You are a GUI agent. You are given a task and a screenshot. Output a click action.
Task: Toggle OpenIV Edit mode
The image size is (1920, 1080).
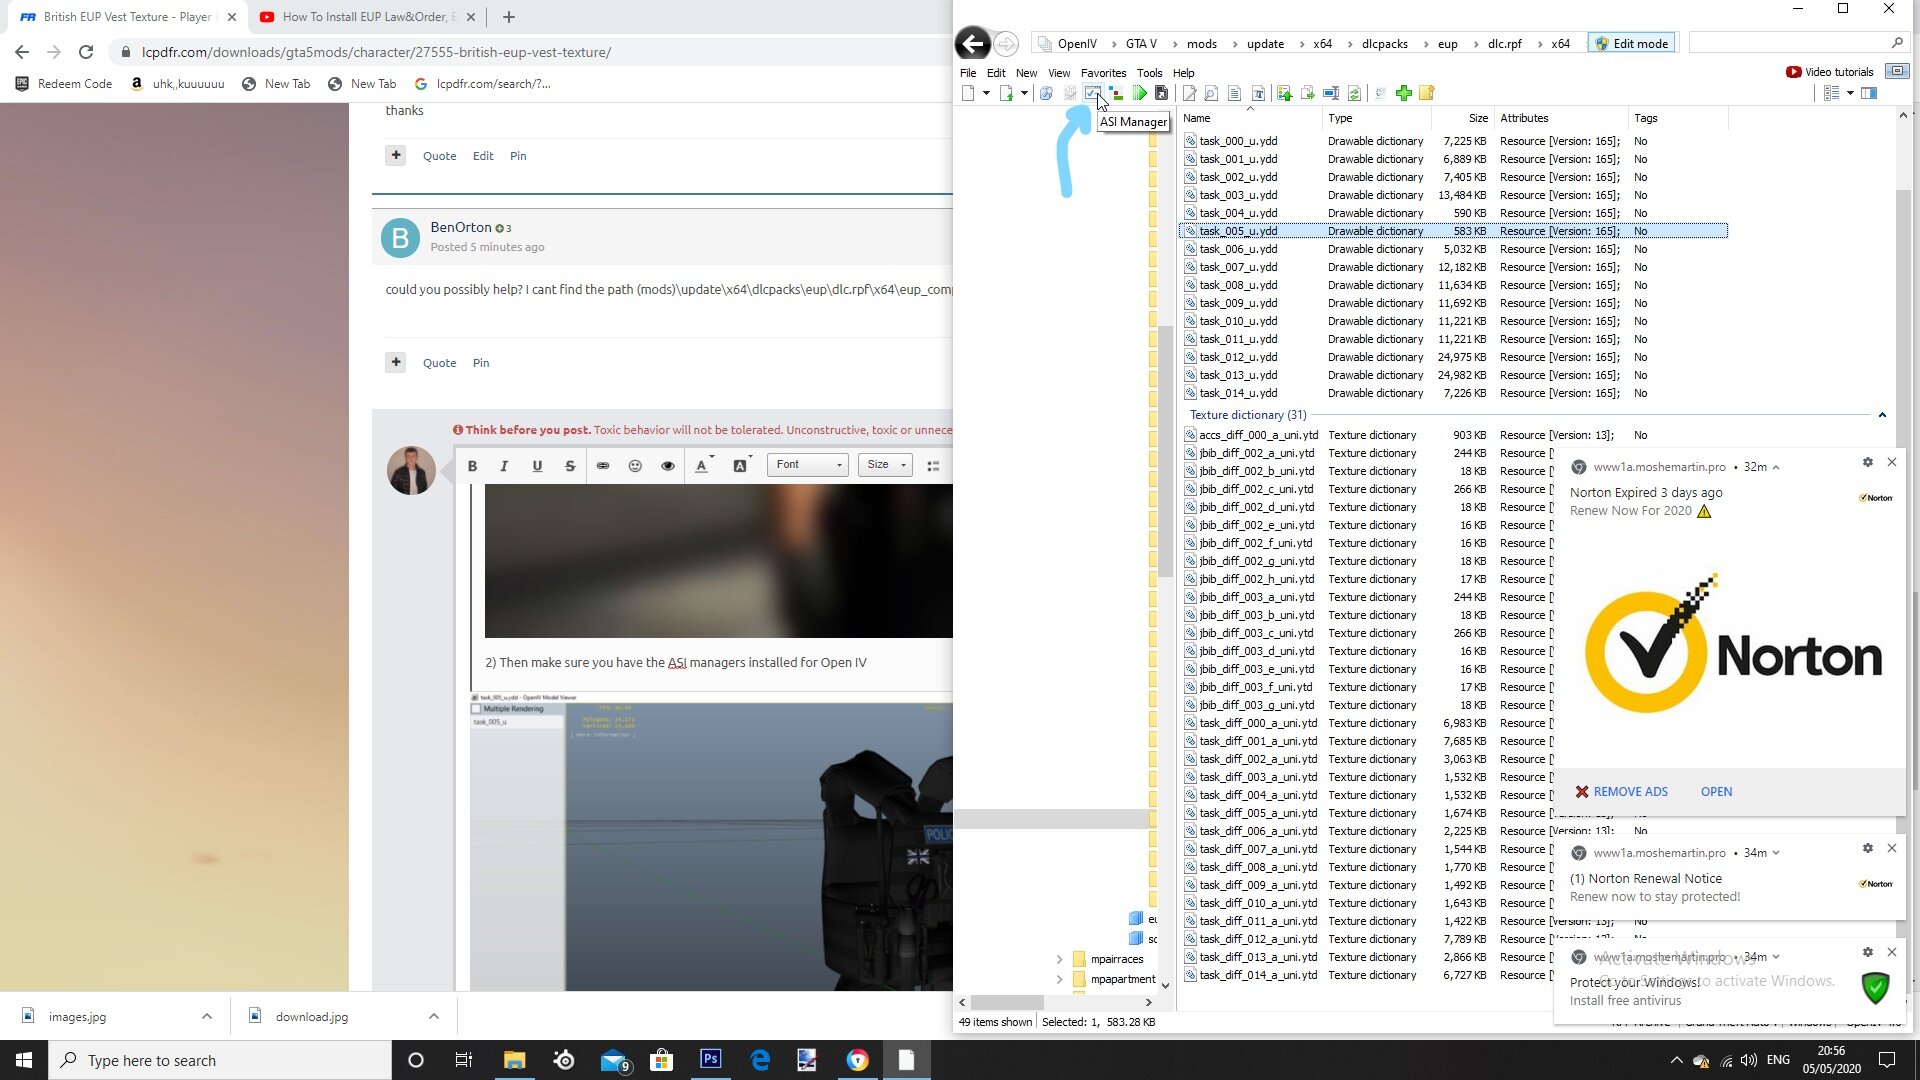coord(1631,43)
